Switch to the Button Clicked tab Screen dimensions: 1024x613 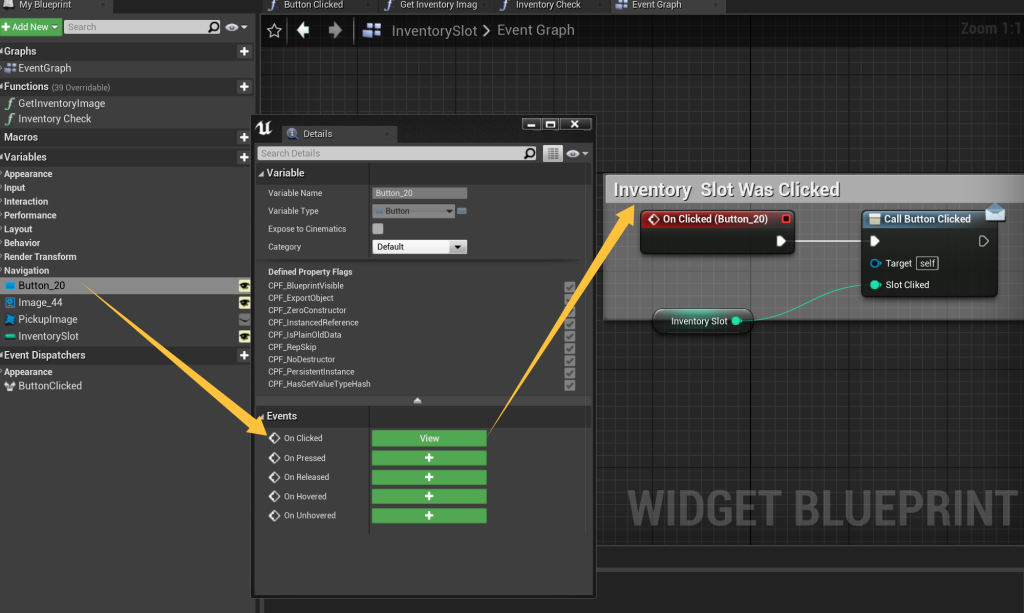(313, 5)
